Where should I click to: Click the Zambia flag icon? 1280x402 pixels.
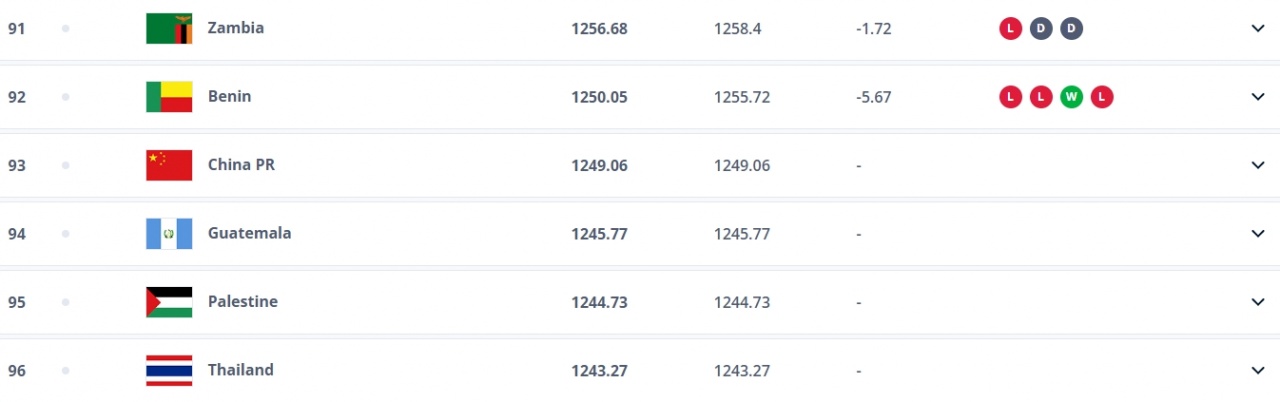pos(169,28)
